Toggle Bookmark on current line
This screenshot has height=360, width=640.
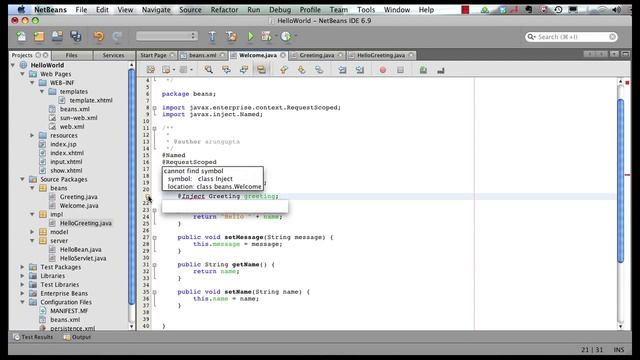tap(319, 70)
